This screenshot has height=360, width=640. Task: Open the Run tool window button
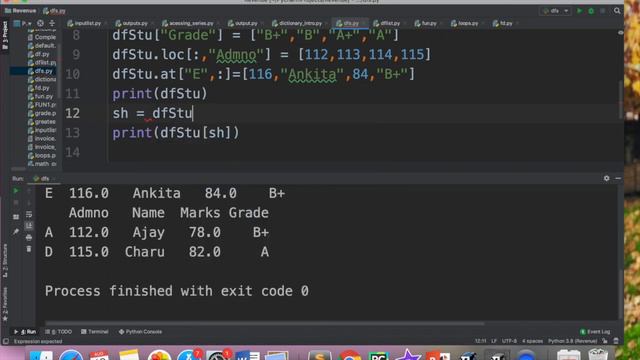(x=25, y=332)
